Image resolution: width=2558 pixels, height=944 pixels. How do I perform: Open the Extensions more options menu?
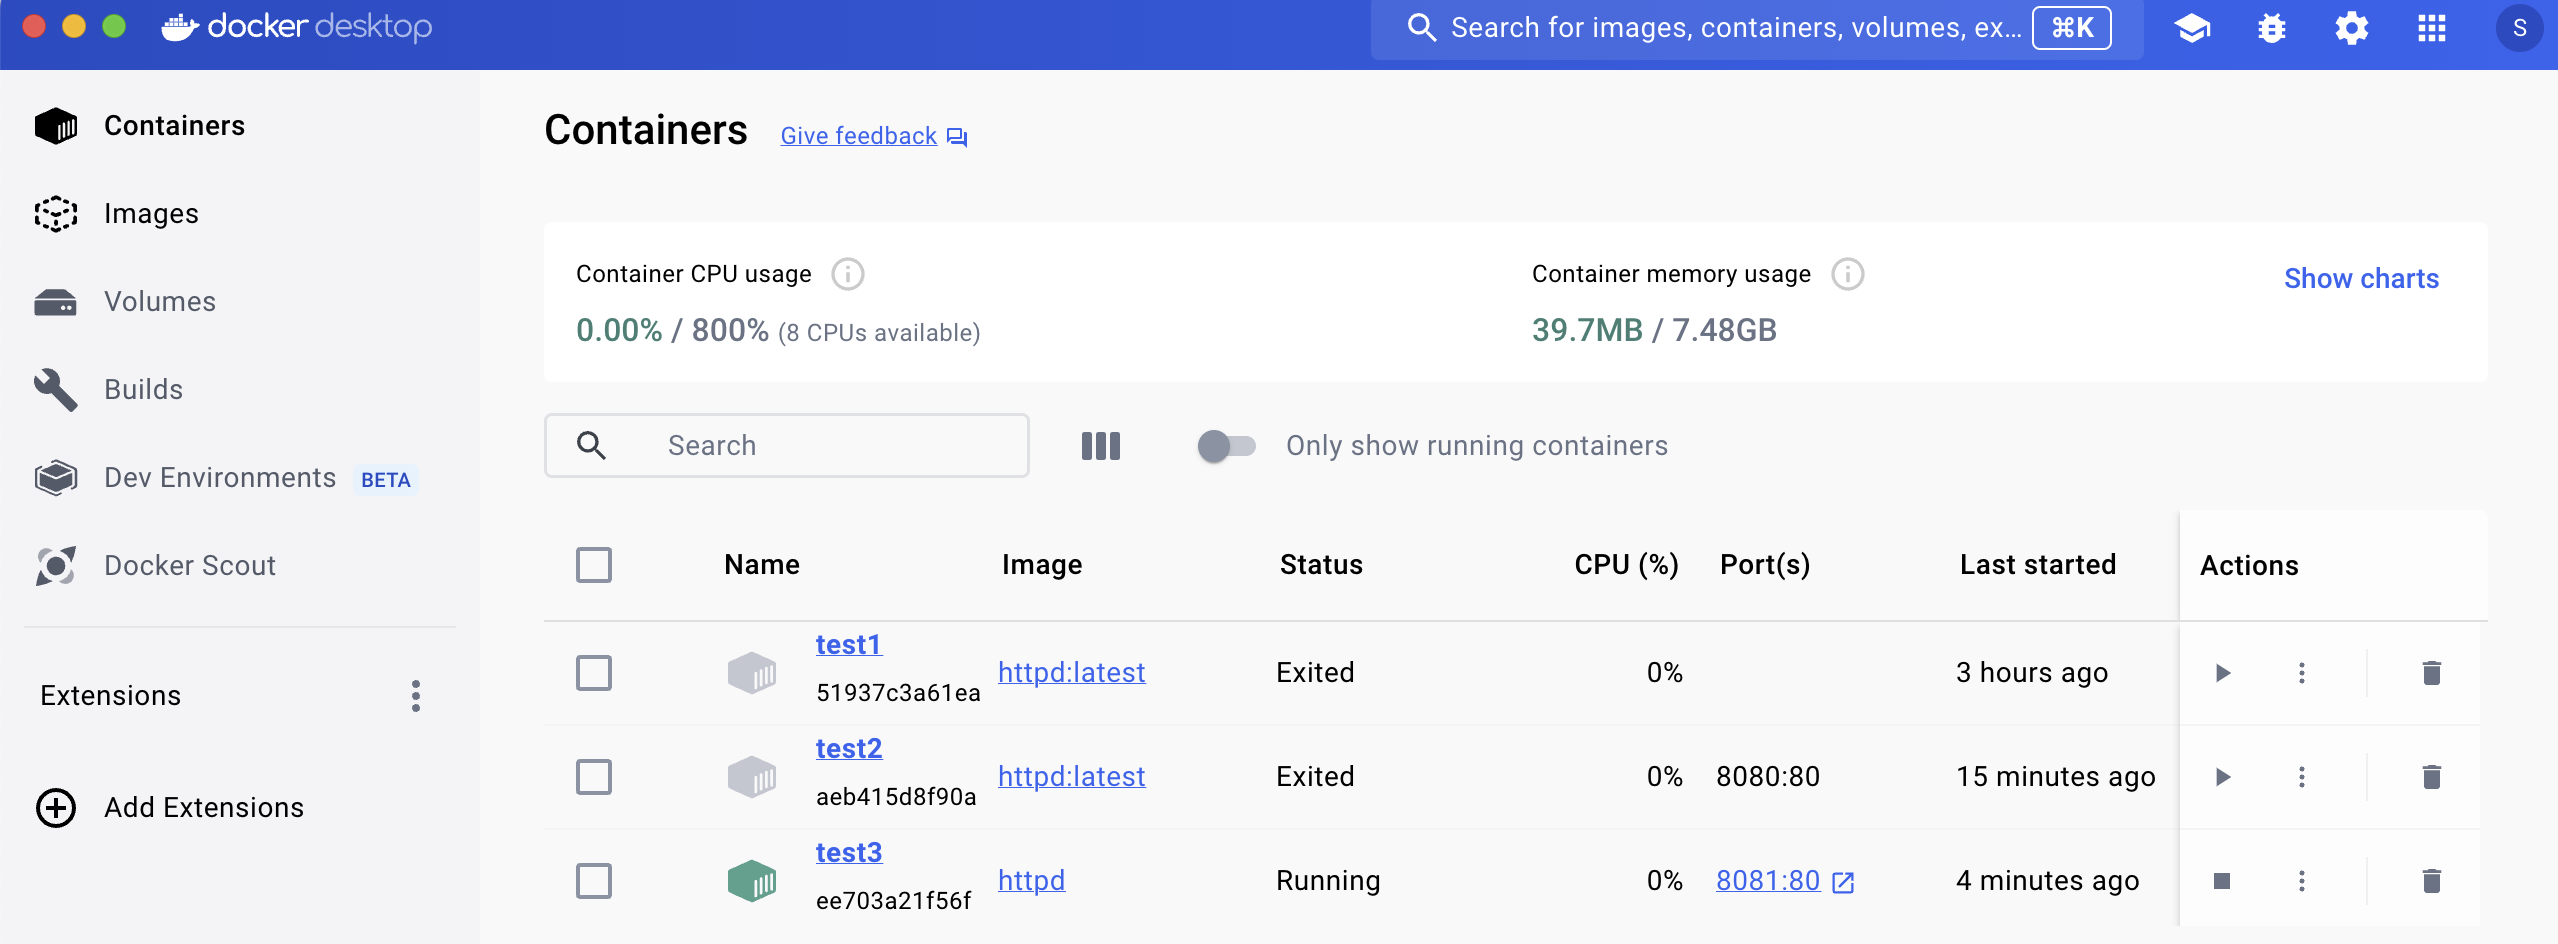click(416, 696)
